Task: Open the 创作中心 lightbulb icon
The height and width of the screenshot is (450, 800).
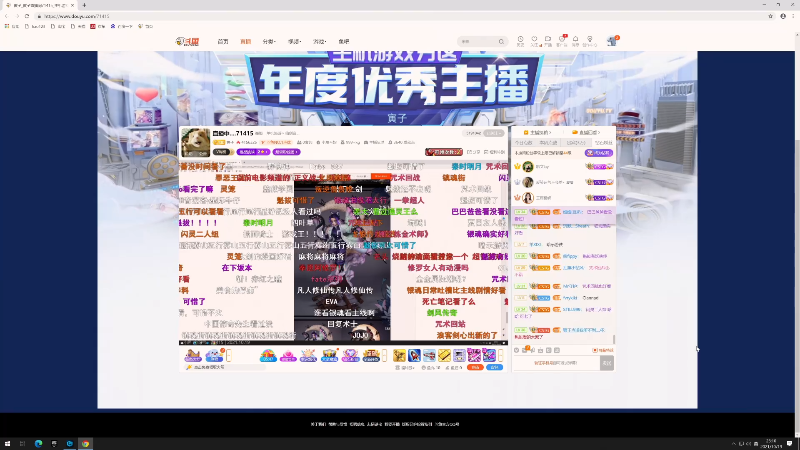Action: [589, 41]
